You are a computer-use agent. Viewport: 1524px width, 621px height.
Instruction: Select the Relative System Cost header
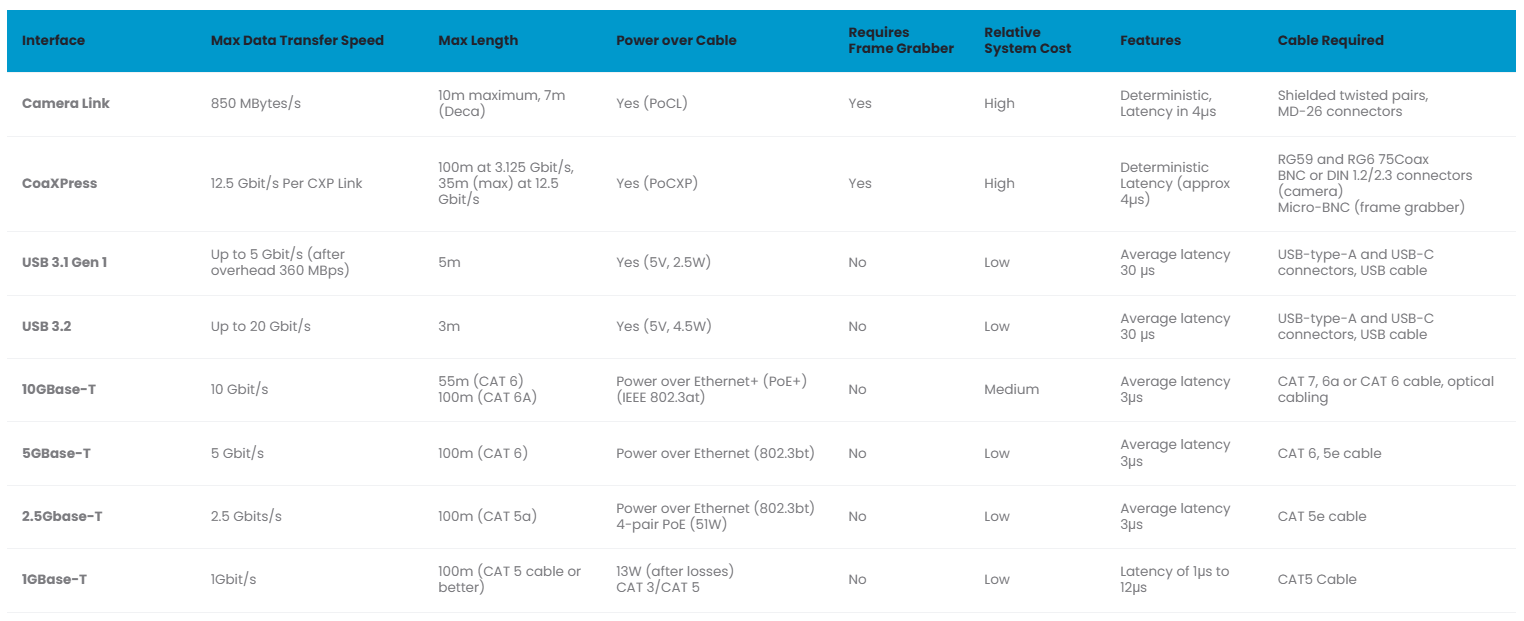(x=1027, y=41)
